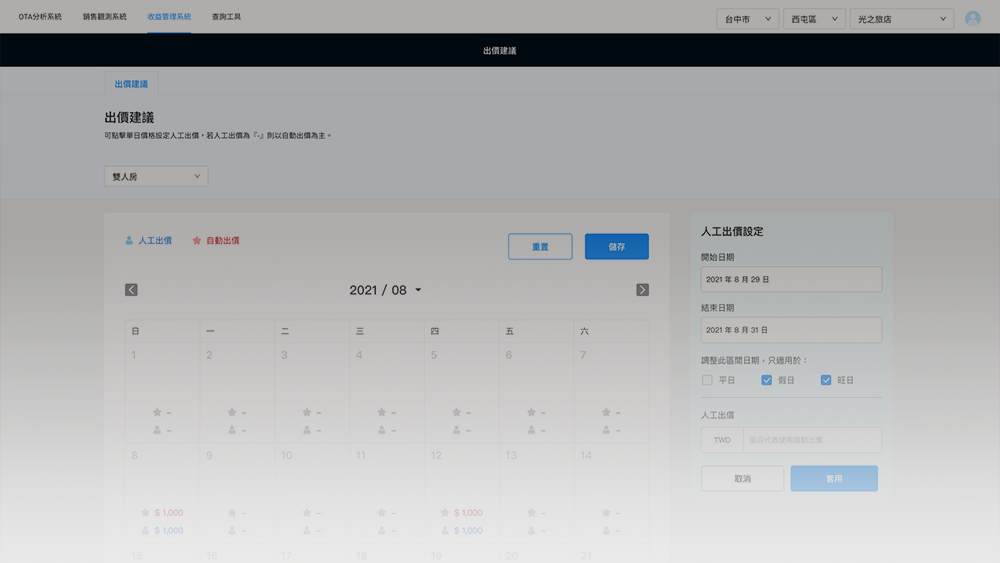Open the OTA分析系統 menu

(x=40, y=17)
